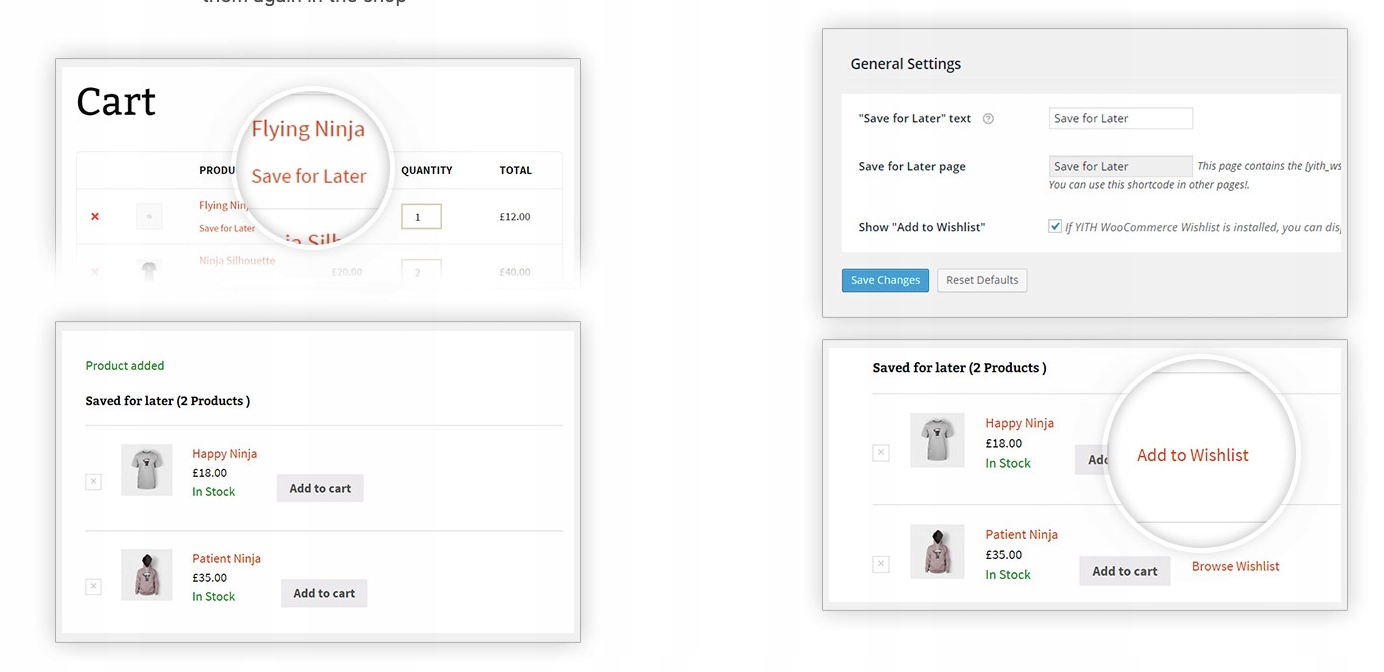The height and width of the screenshot is (672, 1384).
Task: Open Happy Ninja t-shirt image under Product added
Action: [147, 470]
